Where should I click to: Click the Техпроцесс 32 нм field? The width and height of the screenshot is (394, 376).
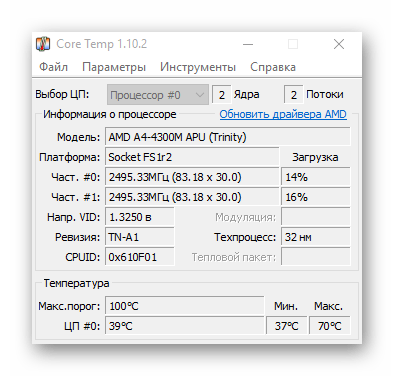pos(316,237)
